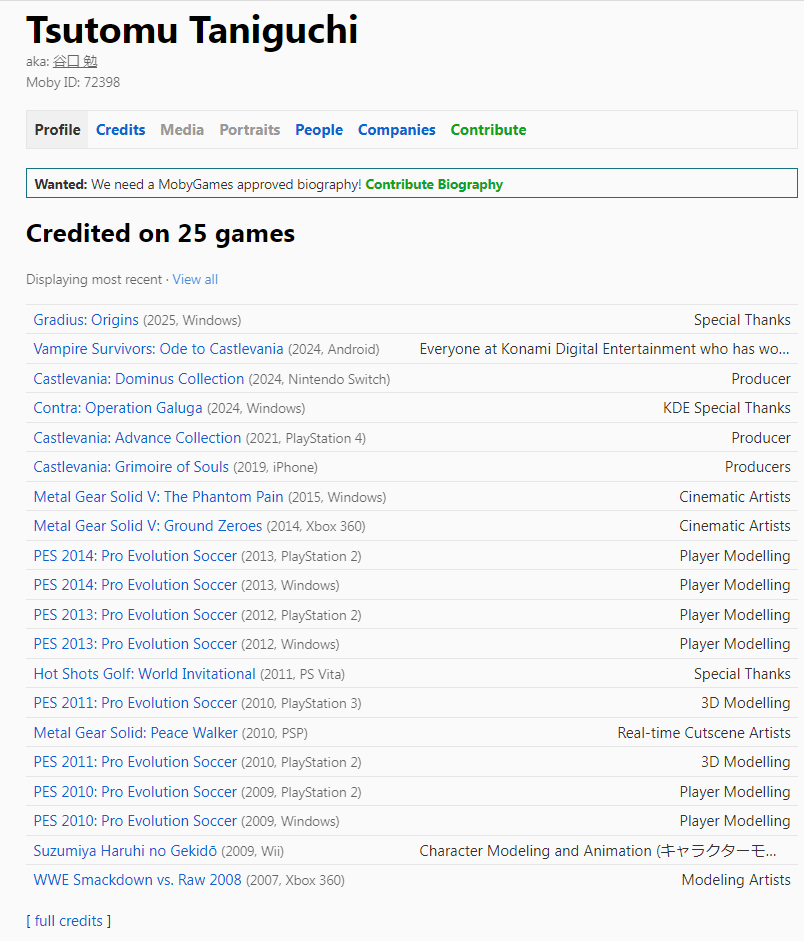
Task: Open Castlevania: Advance Collection link
Action: [x=137, y=438]
